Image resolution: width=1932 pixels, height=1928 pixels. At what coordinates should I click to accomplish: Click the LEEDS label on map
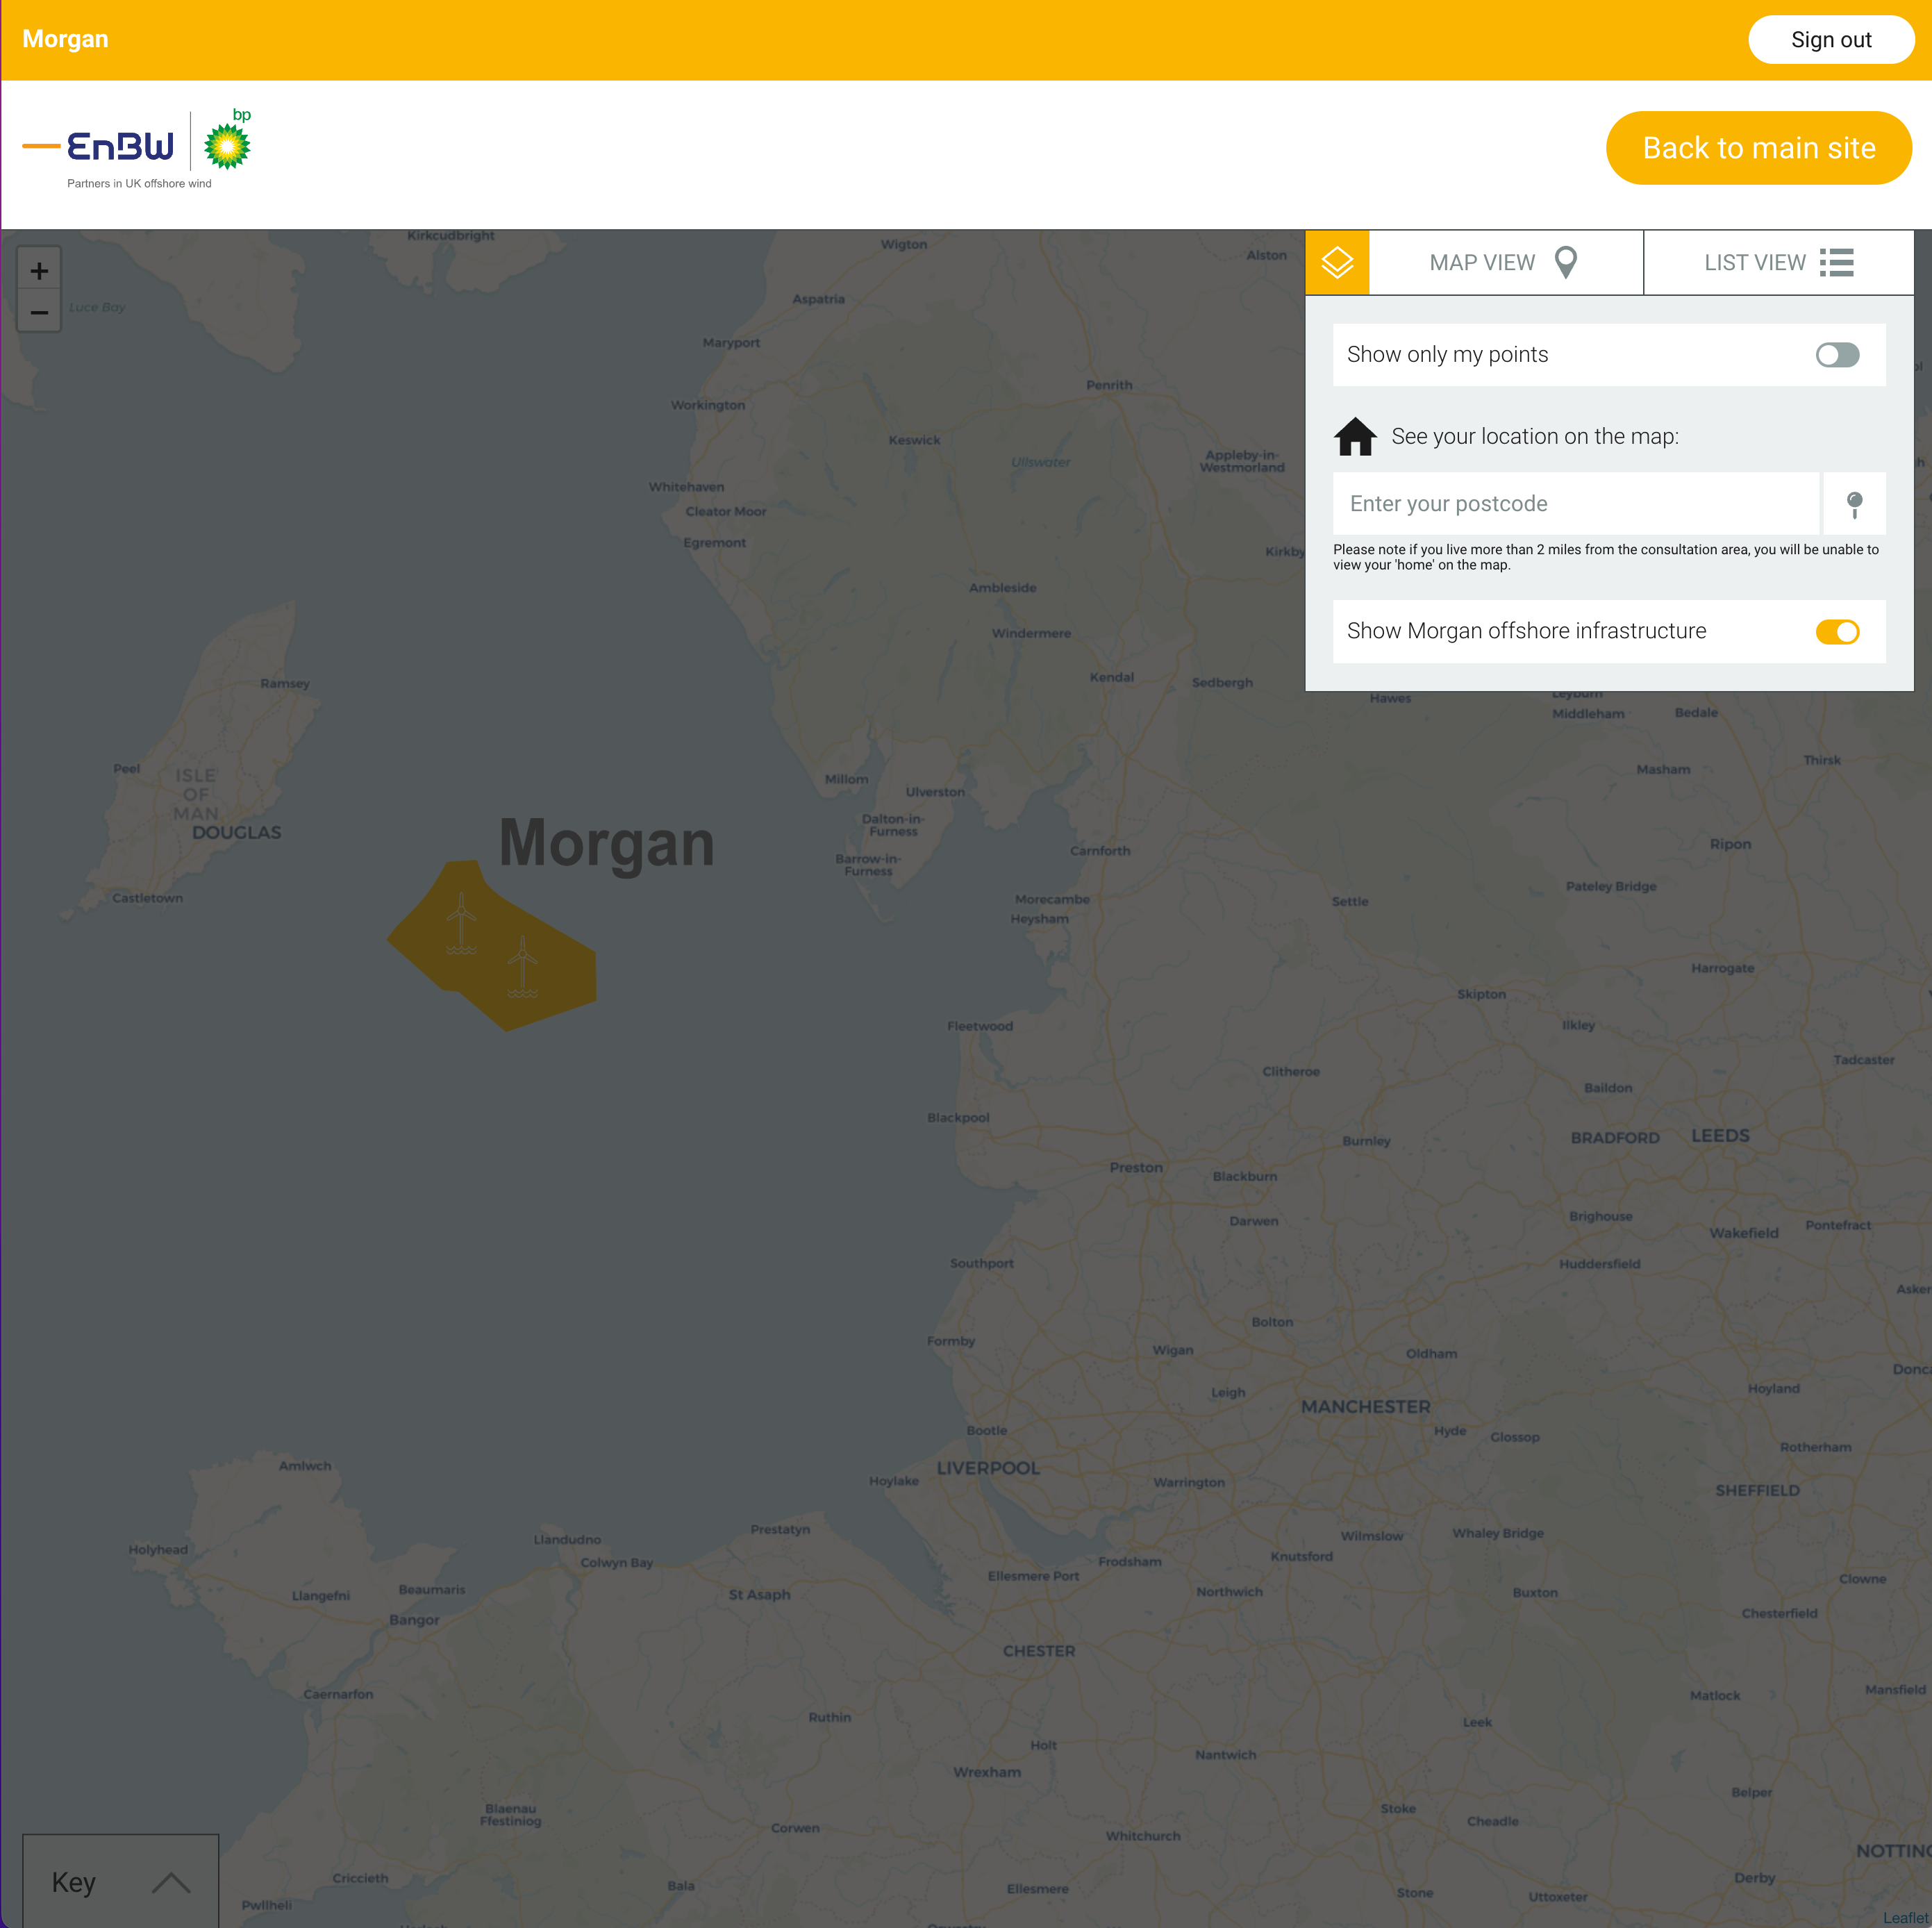pos(1720,1136)
